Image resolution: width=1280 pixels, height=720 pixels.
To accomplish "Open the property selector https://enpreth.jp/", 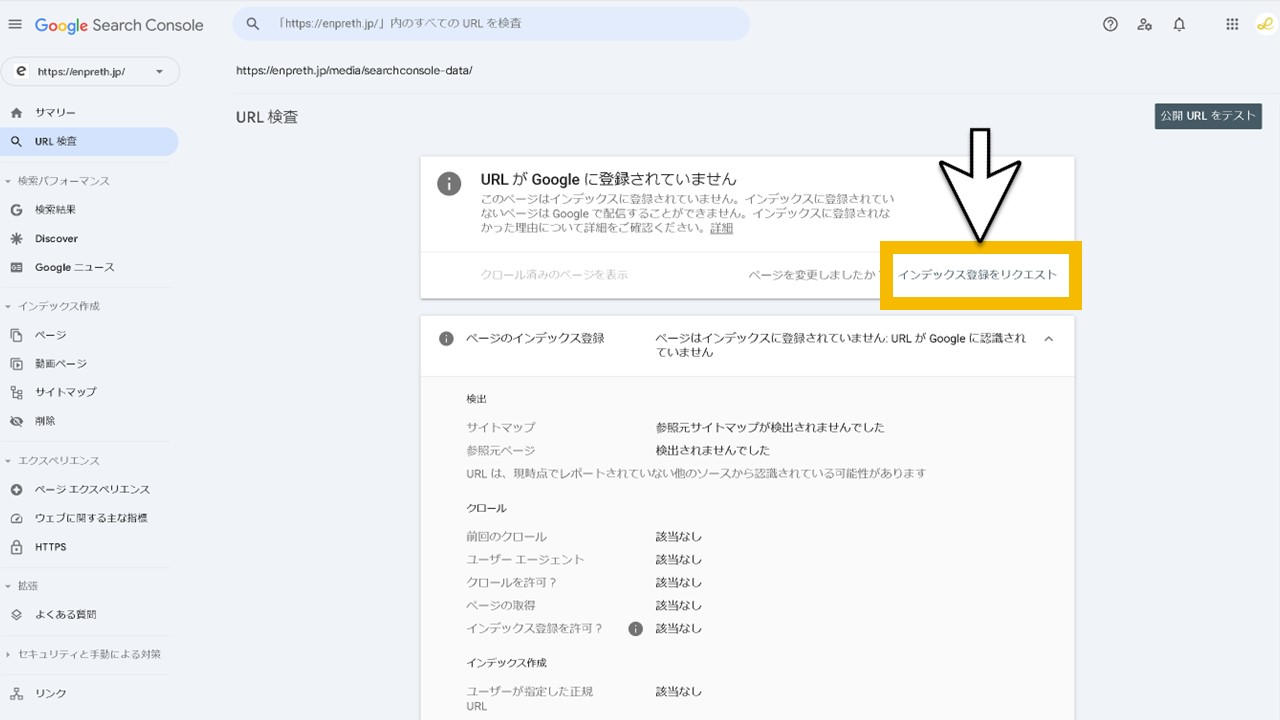I will pyautogui.click(x=91, y=72).
